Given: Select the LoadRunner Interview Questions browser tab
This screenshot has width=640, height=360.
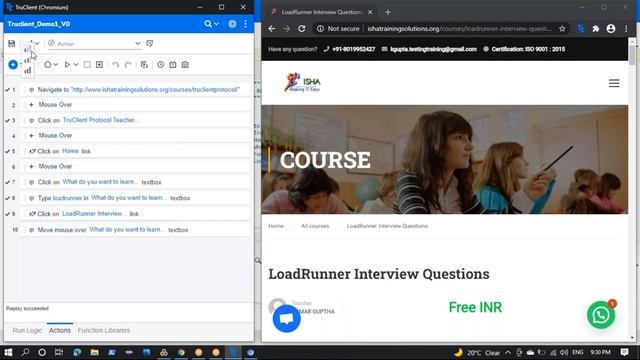Looking at the screenshot, I should click(321, 12).
